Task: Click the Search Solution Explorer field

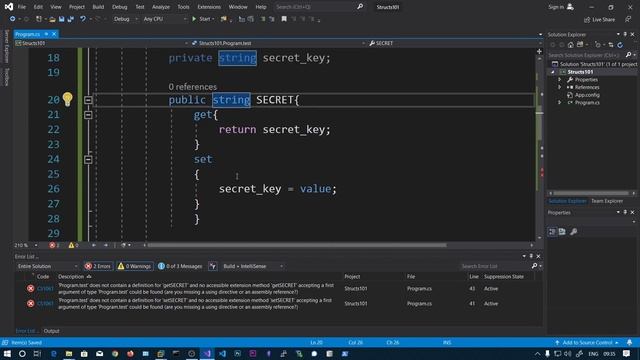Action: click(x=586, y=55)
